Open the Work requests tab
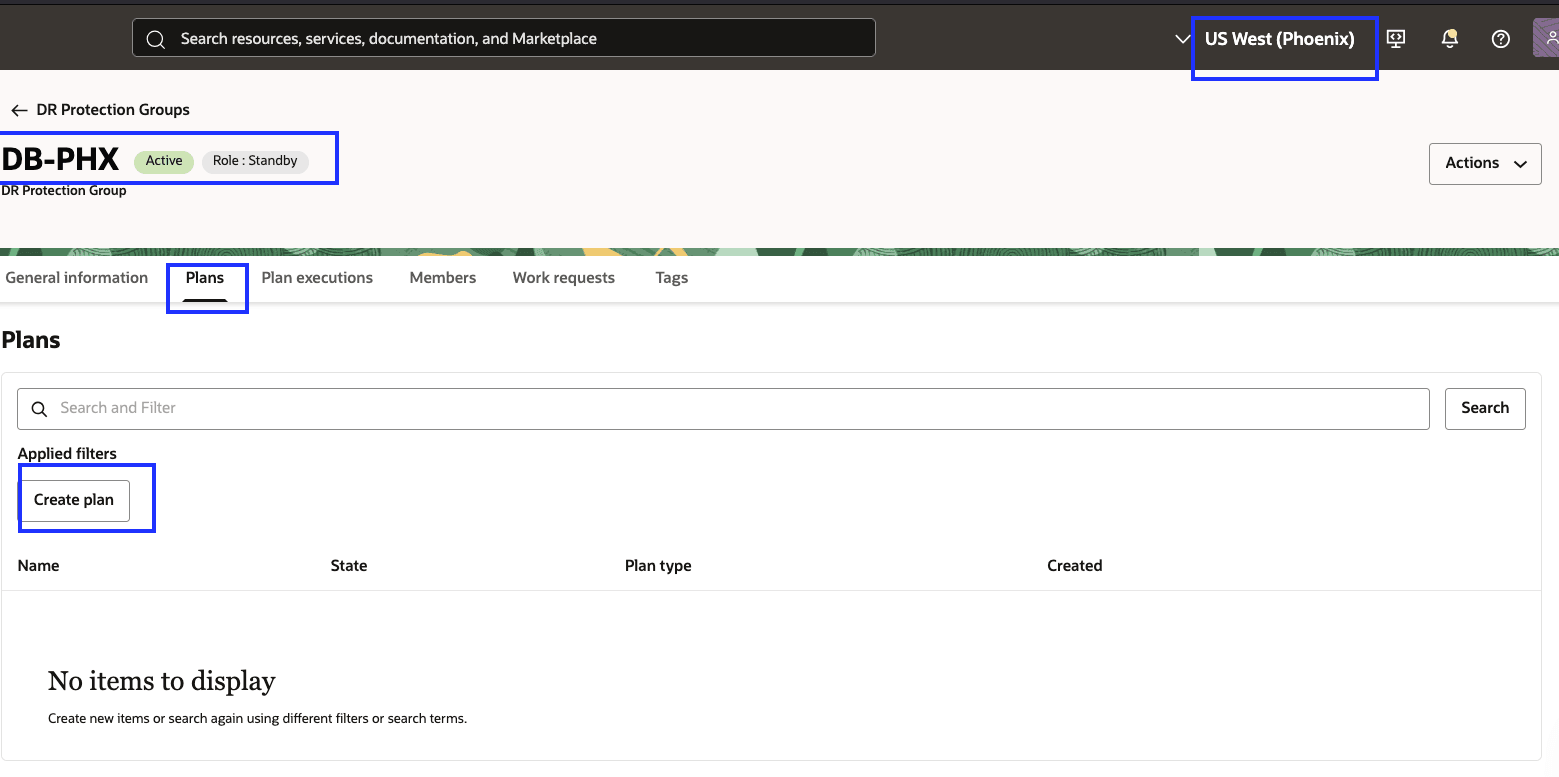 pos(564,278)
